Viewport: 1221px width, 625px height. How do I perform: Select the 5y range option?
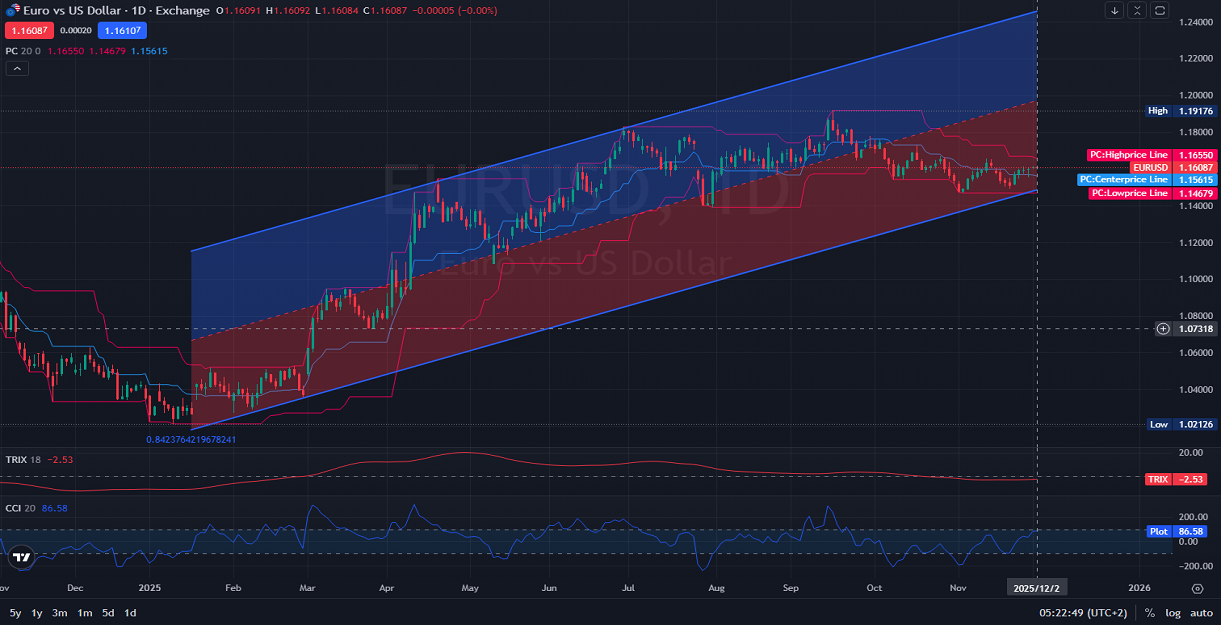(14, 611)
